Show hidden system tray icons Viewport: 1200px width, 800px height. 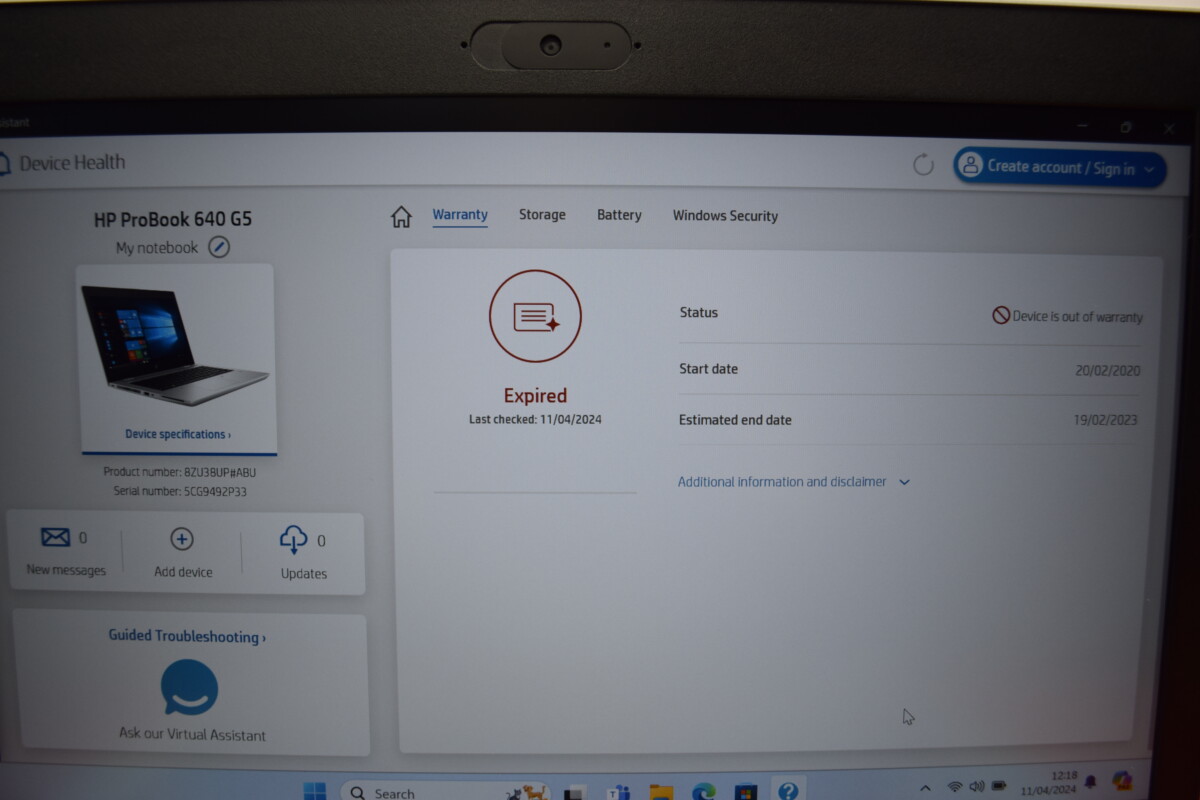click(x=925, y=788)
